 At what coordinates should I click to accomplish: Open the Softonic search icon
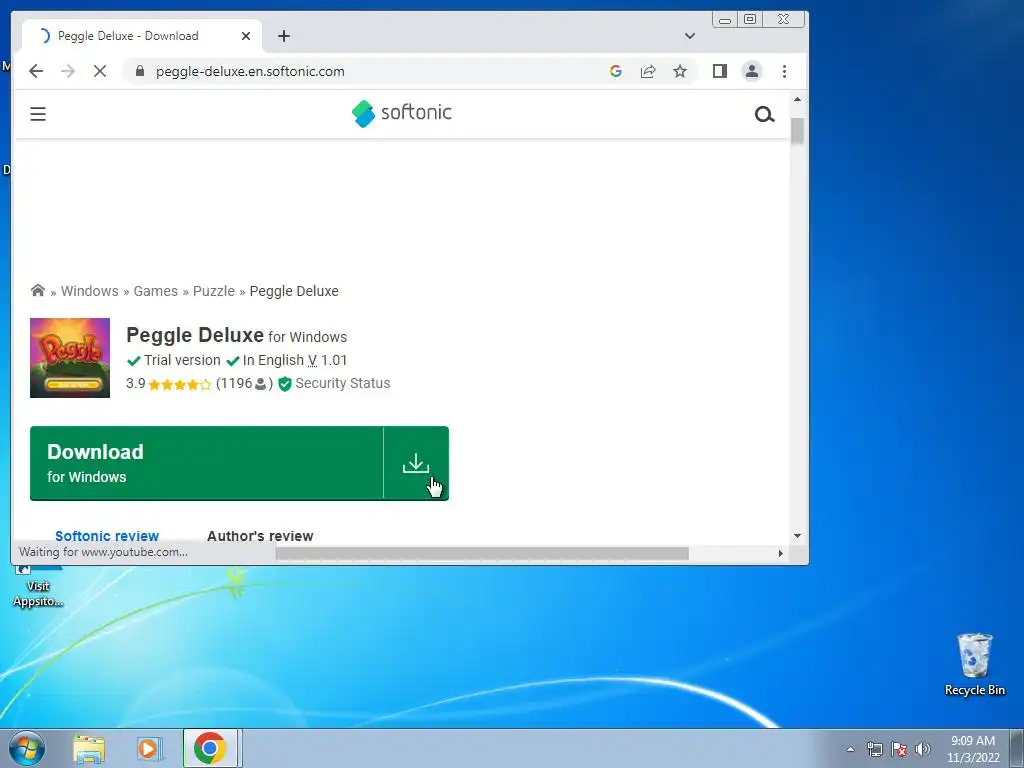tap(764, 115)
